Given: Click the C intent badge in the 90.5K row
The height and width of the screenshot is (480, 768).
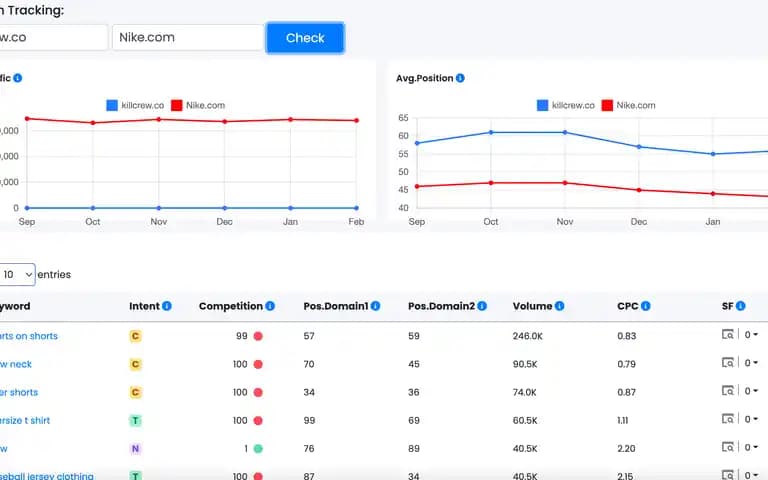Looking at the screenshot, I should (x=135, y=364).
